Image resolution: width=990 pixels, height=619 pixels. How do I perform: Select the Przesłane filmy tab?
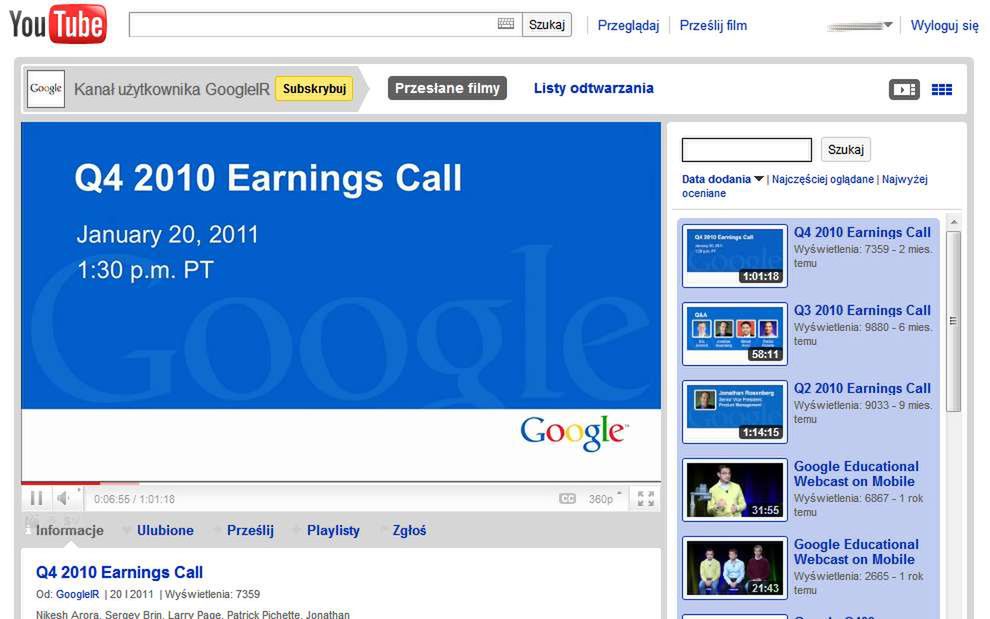[x=447, y=88]
